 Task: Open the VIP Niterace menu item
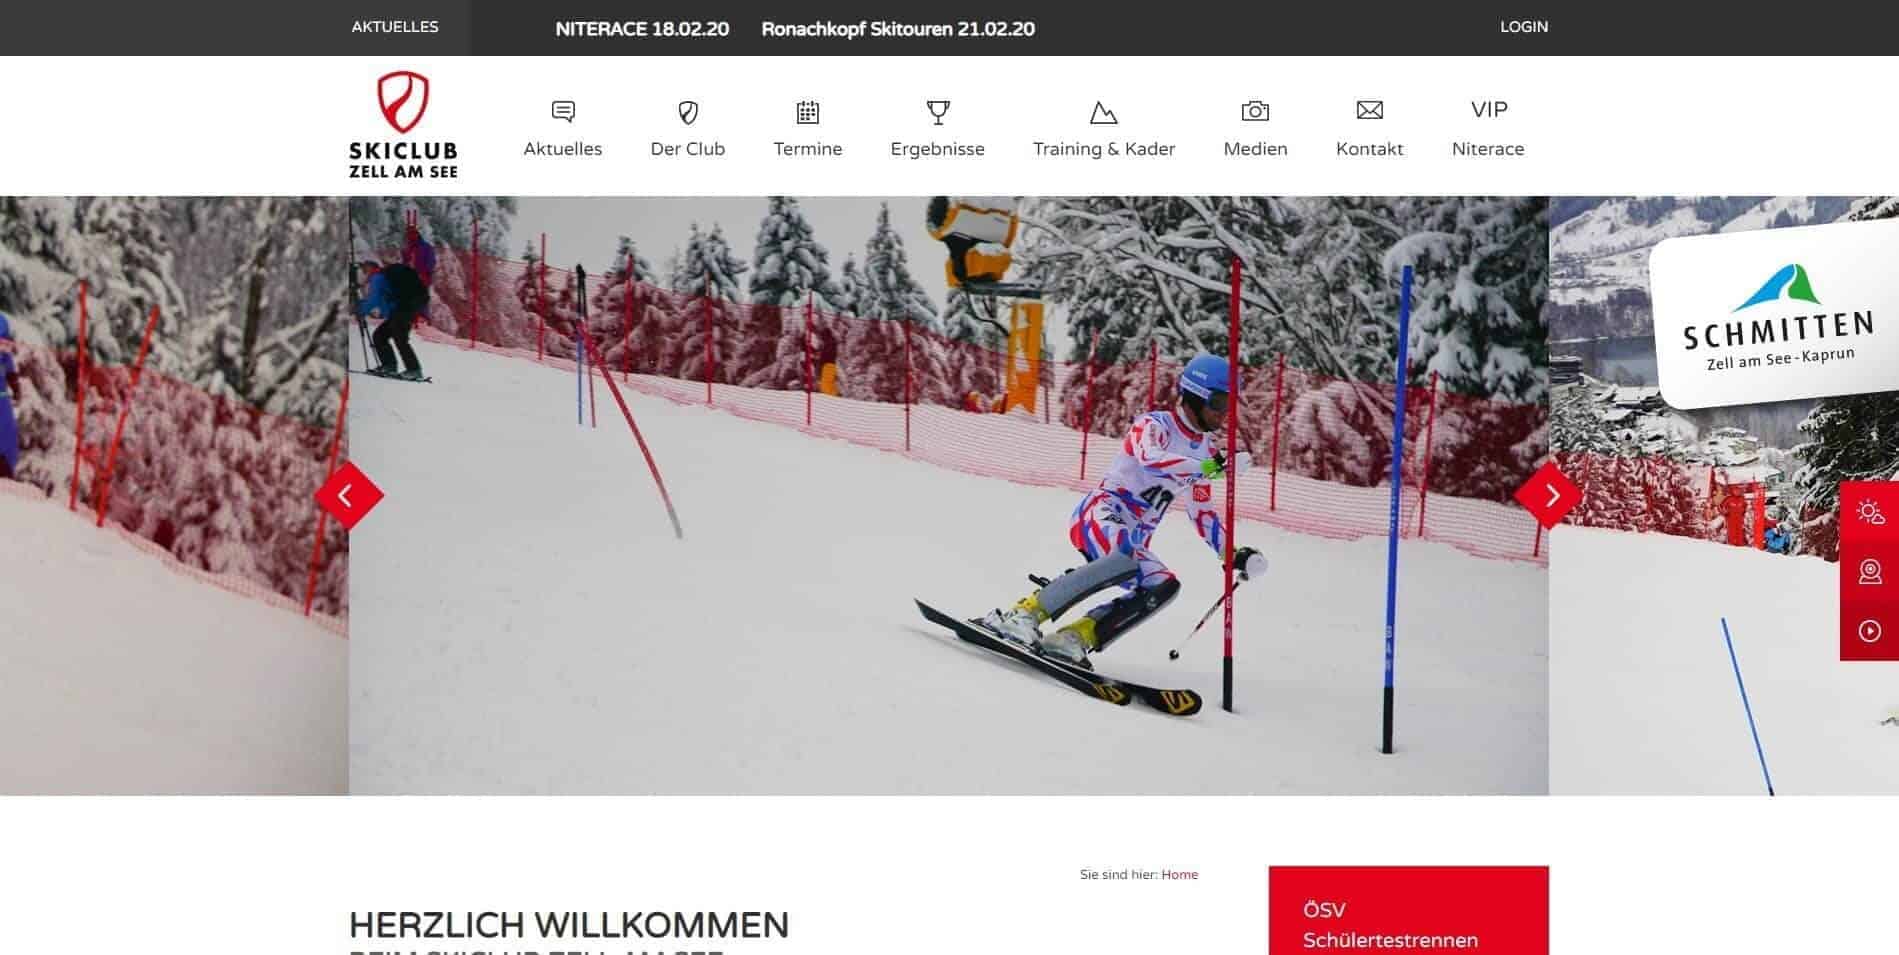pos(1488,128)
